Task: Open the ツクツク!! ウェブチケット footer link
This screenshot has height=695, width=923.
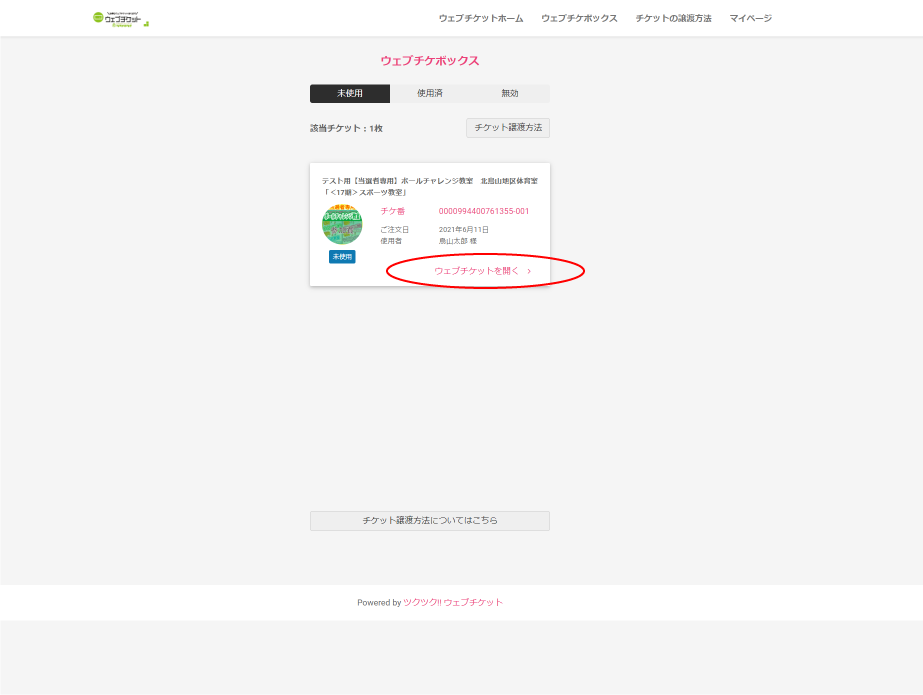Action: [453, 602]
